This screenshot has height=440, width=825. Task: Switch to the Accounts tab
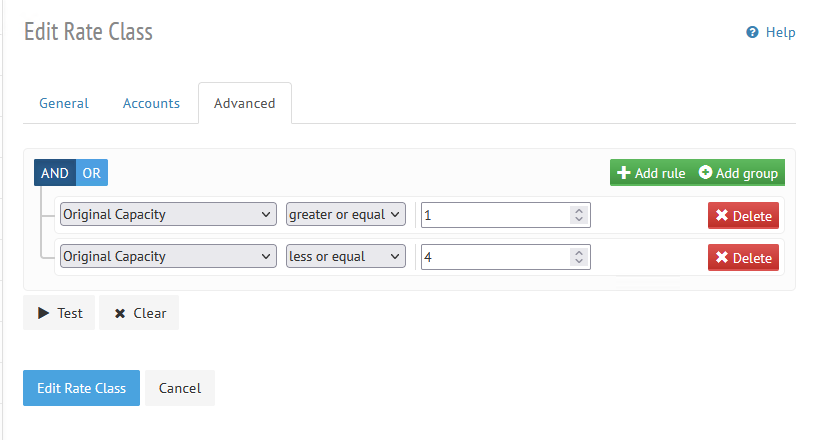click(151, 103)
